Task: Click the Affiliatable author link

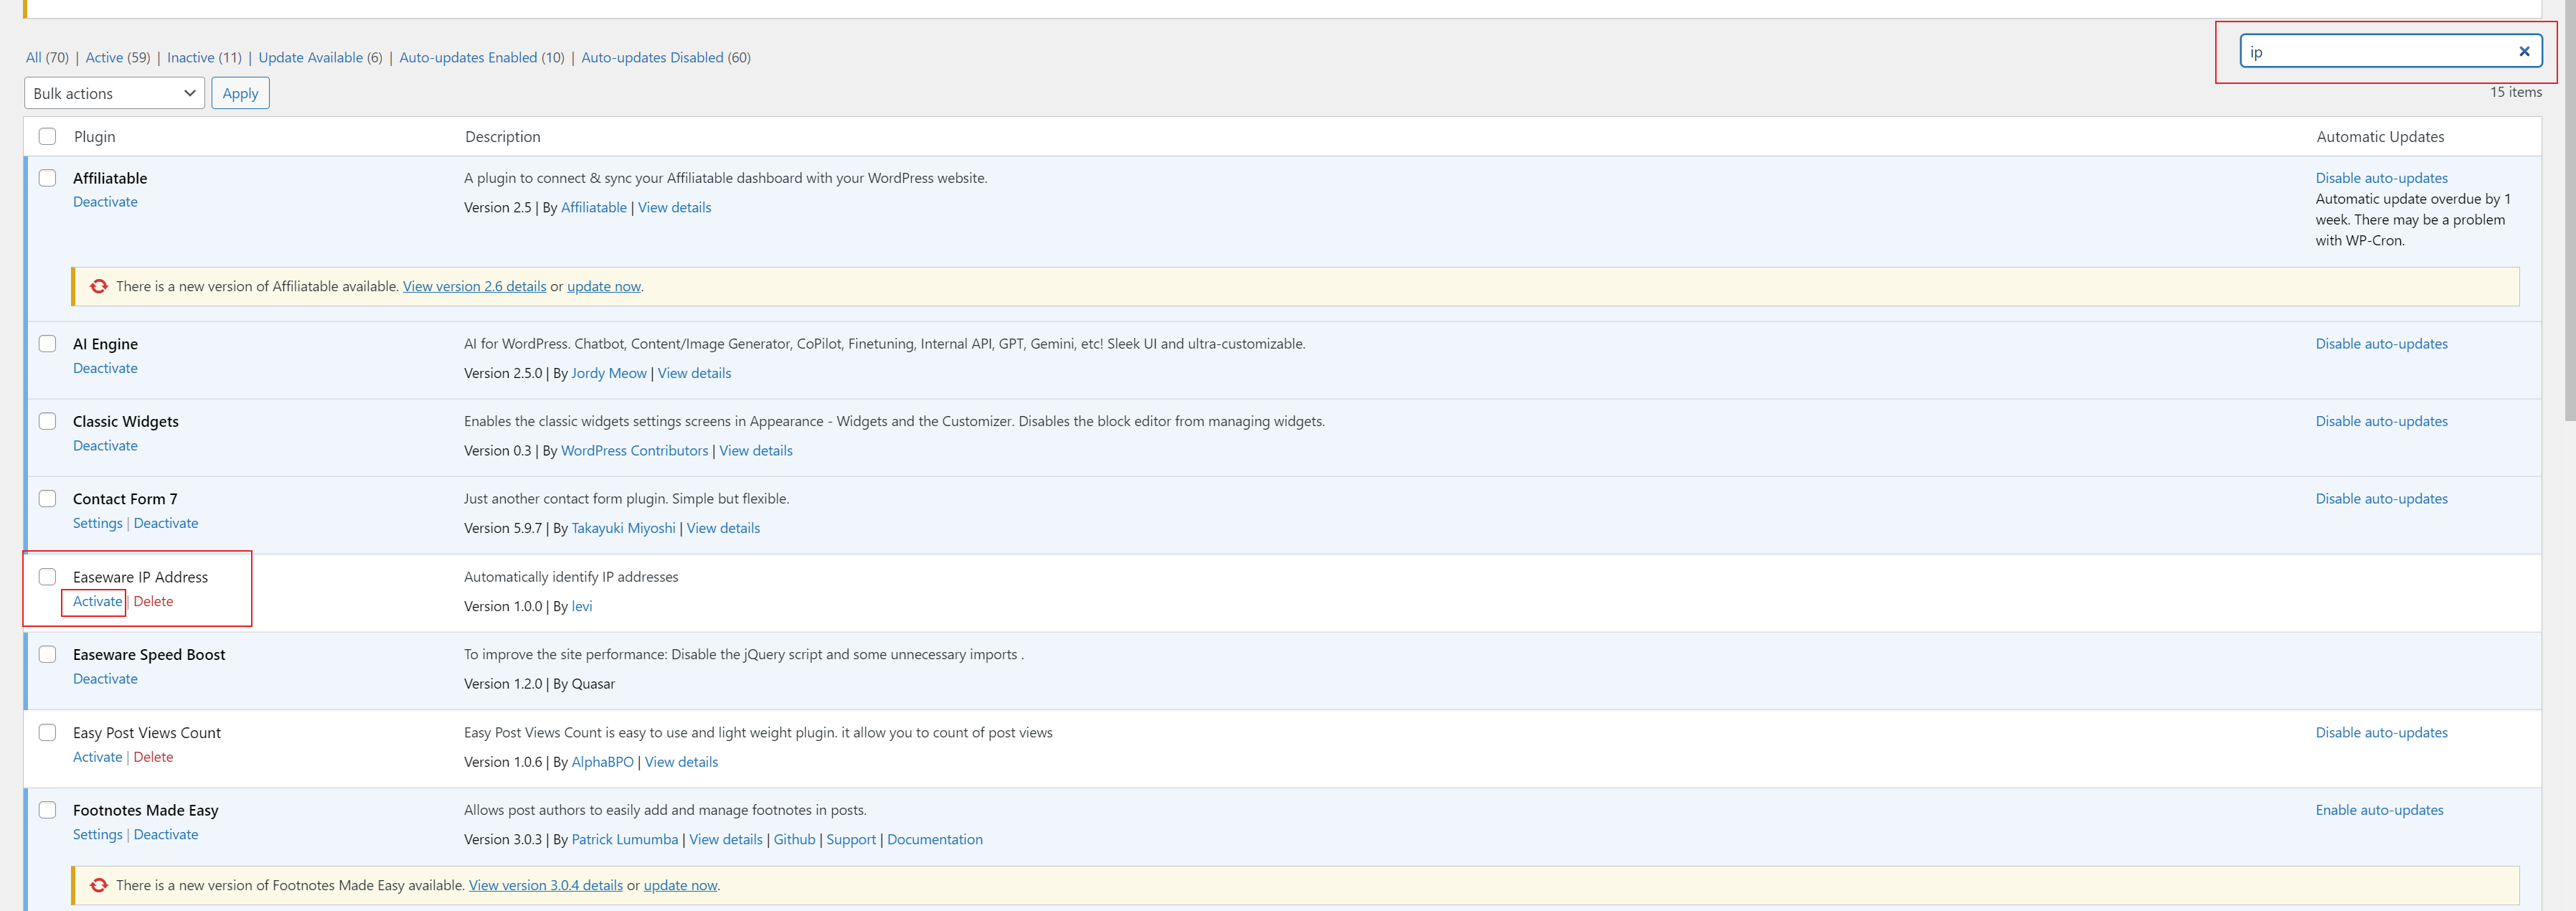Action: click(594, 207)
